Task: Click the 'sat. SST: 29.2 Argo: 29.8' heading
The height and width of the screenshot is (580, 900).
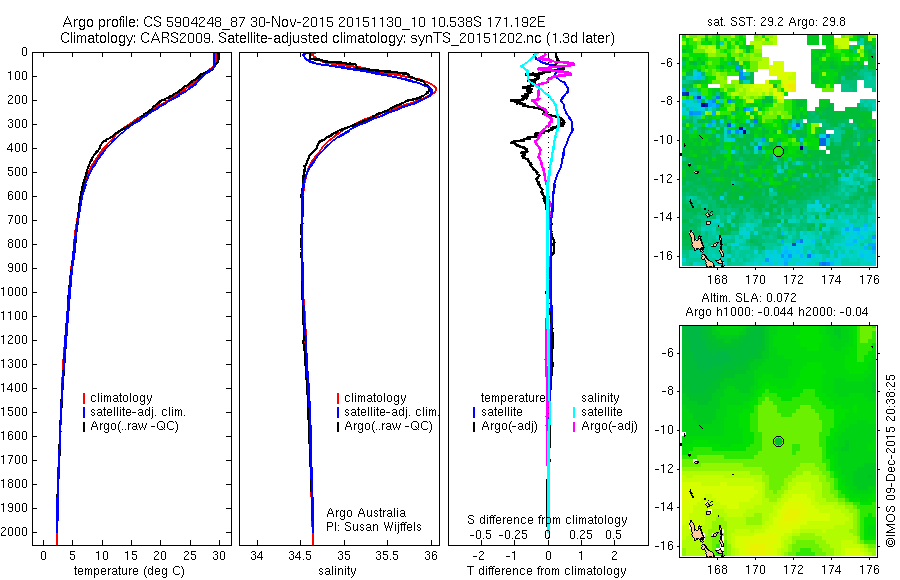Action: pyautogui.click(x=776, y=22)
